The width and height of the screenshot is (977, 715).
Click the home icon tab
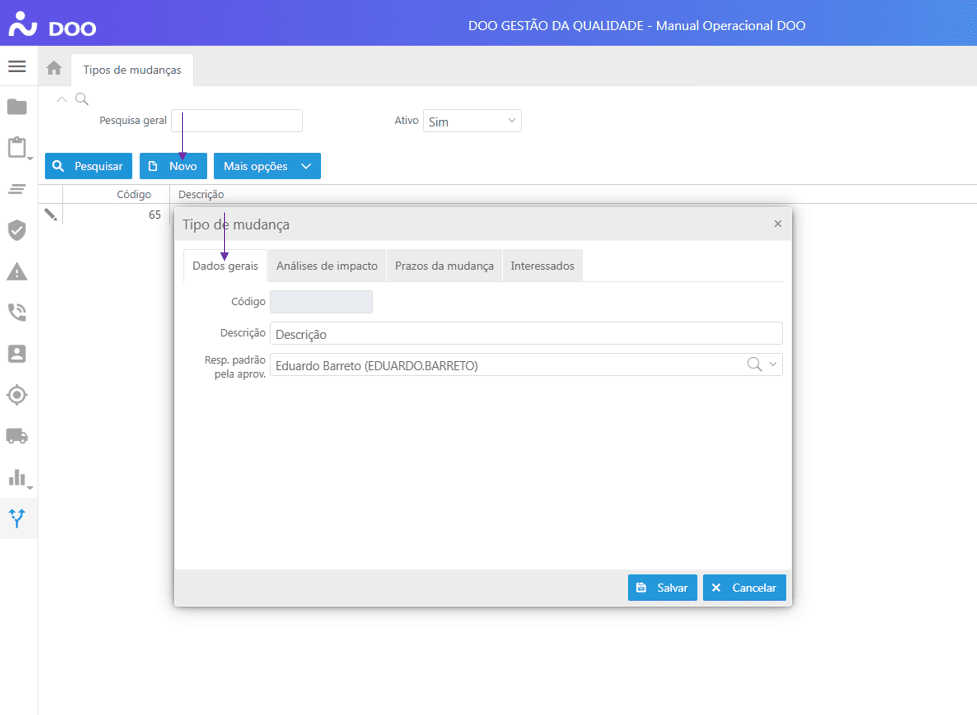click(54, 69)
